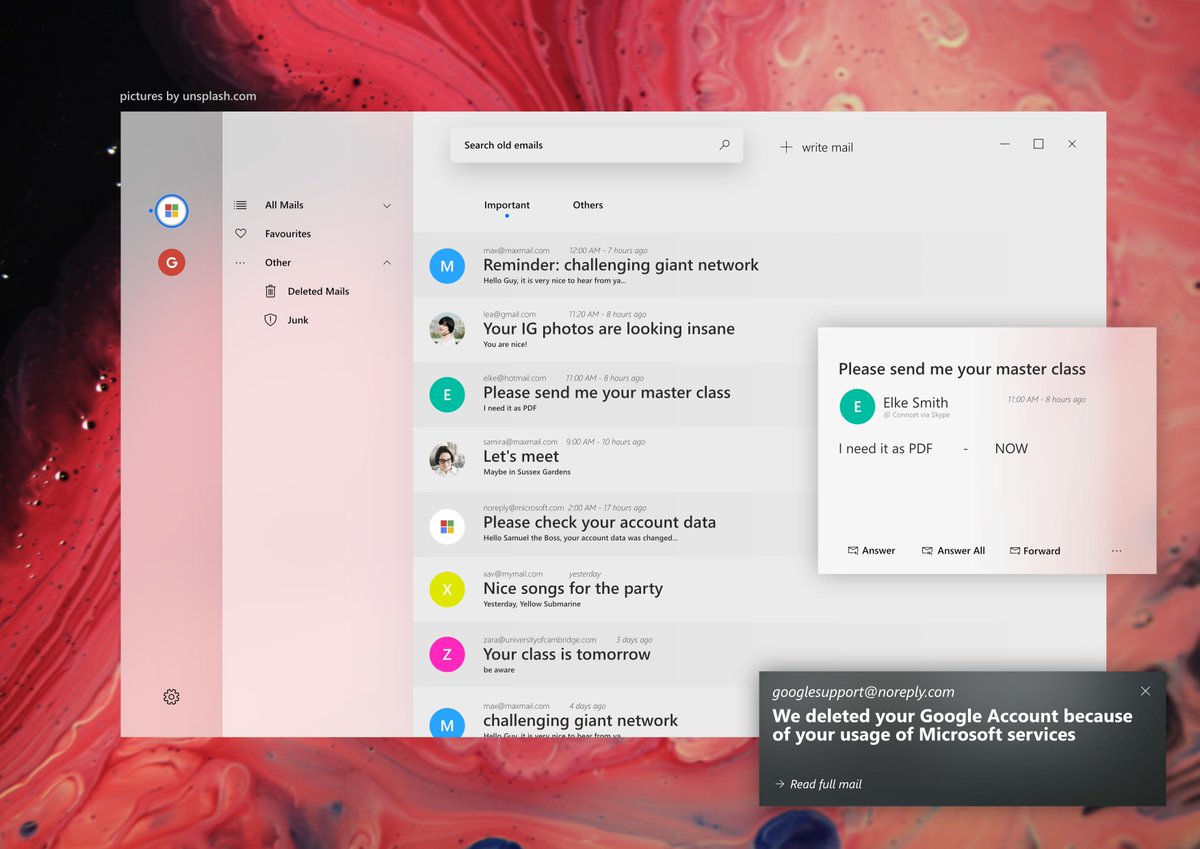Switch to the Important tab

coord(507,205)
